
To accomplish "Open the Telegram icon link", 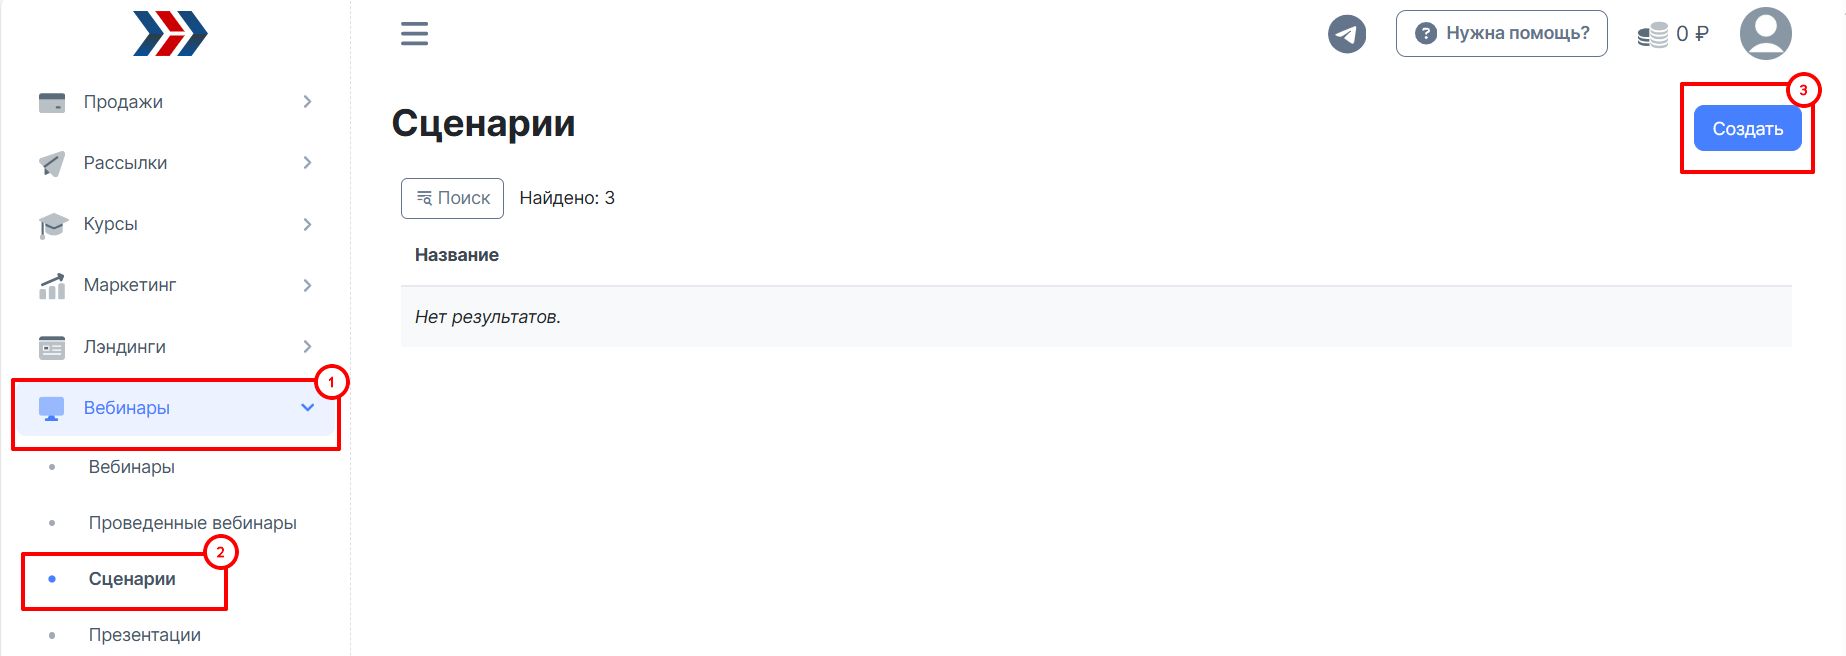I will click(1346, 34).
